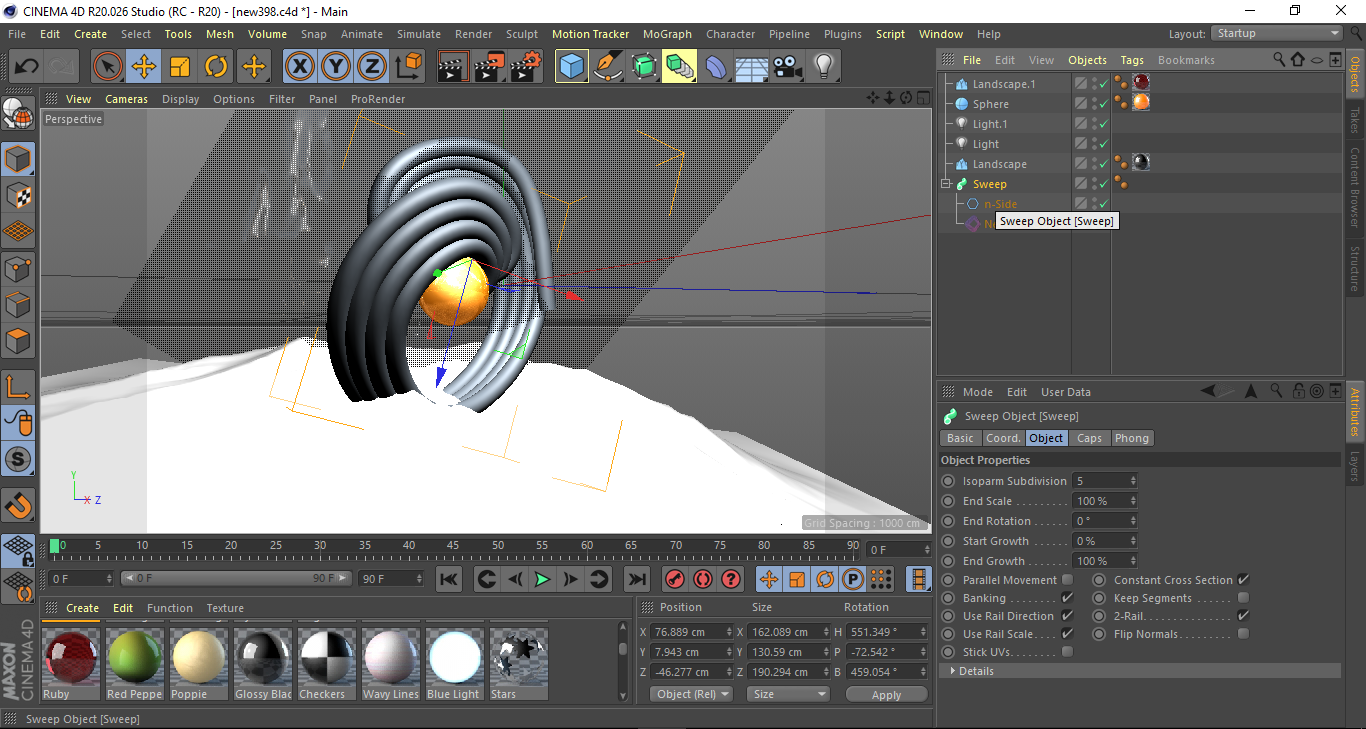Switch to Model mode in sidebar
Screen dimensions: 1366x729
point(18,159)
